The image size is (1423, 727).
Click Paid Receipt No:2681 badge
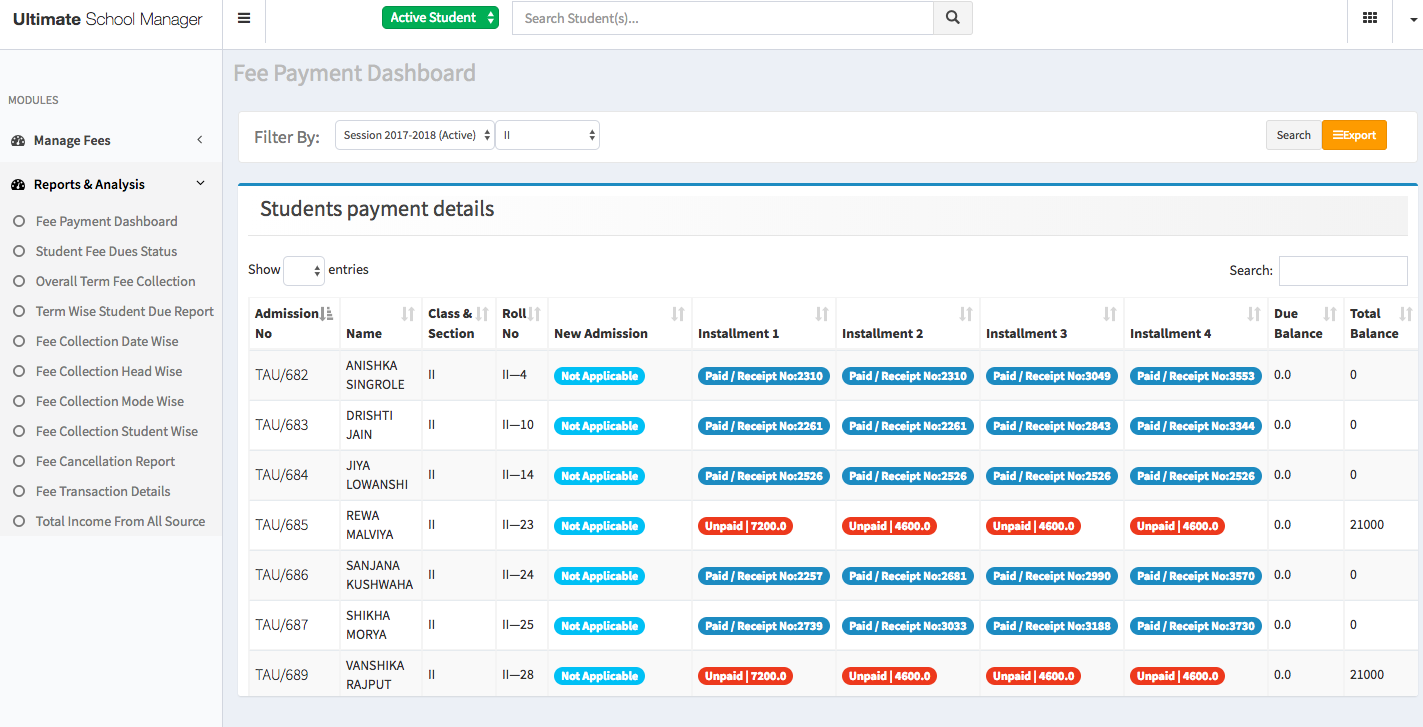pyautogui.click(x=908, y=576)
